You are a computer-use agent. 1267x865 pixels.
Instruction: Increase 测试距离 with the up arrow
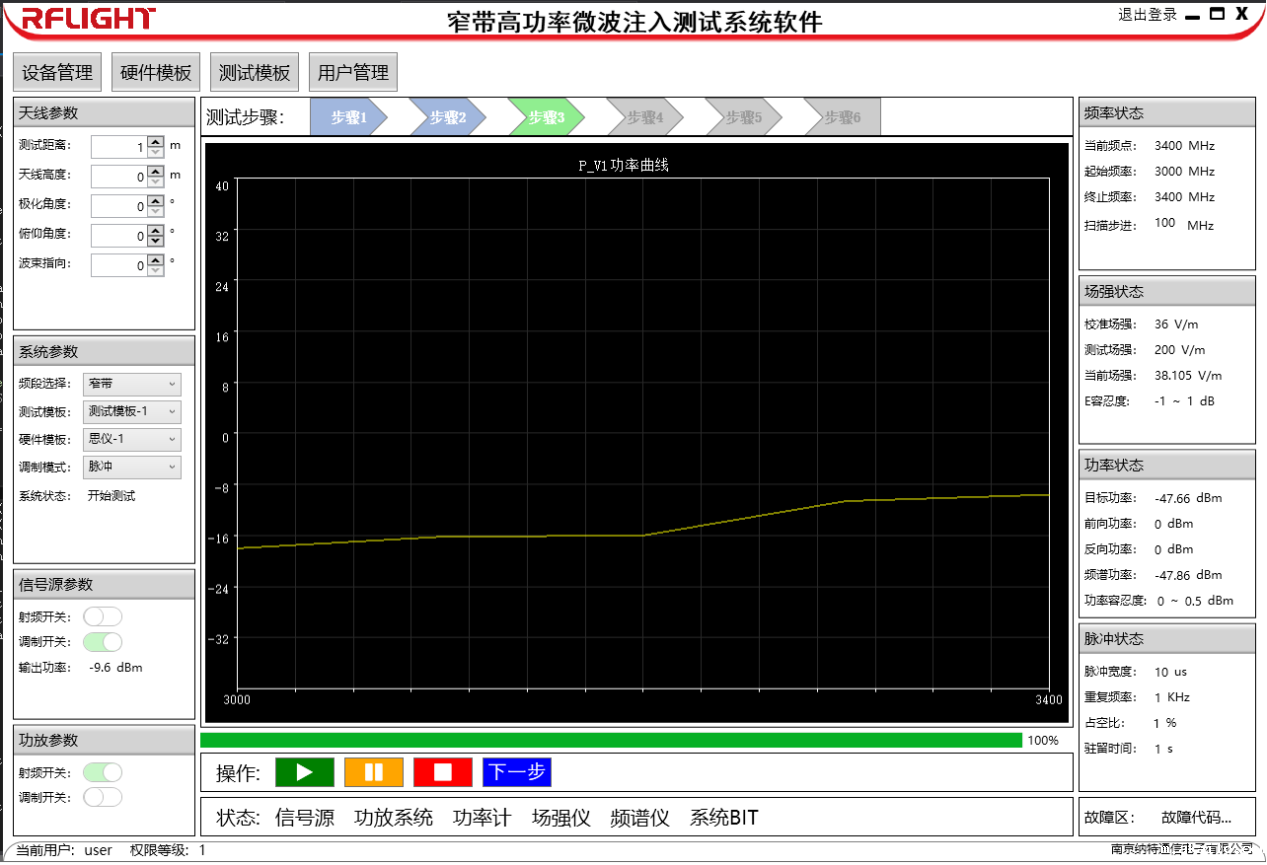pyautogui.click(x=155, y=142)
